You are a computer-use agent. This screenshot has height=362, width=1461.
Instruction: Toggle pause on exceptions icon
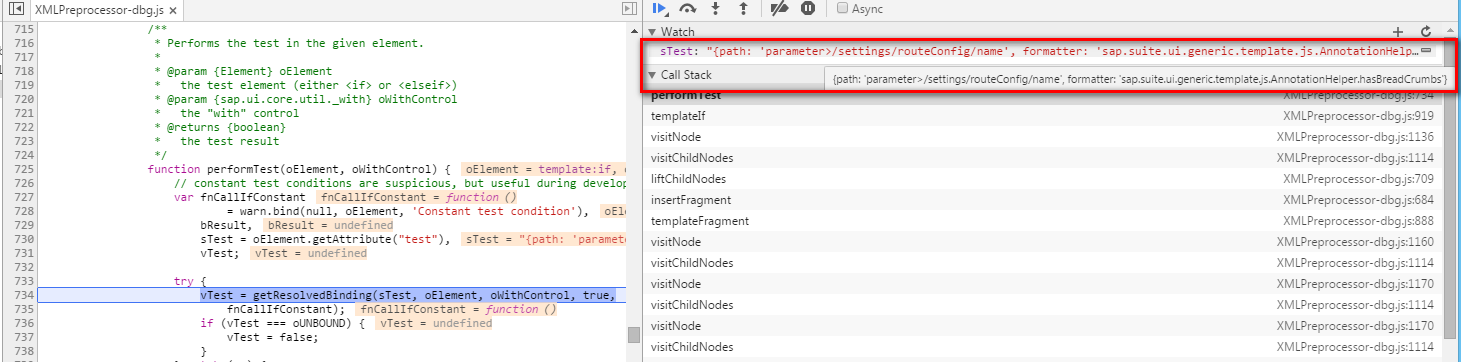coord(808,8)
